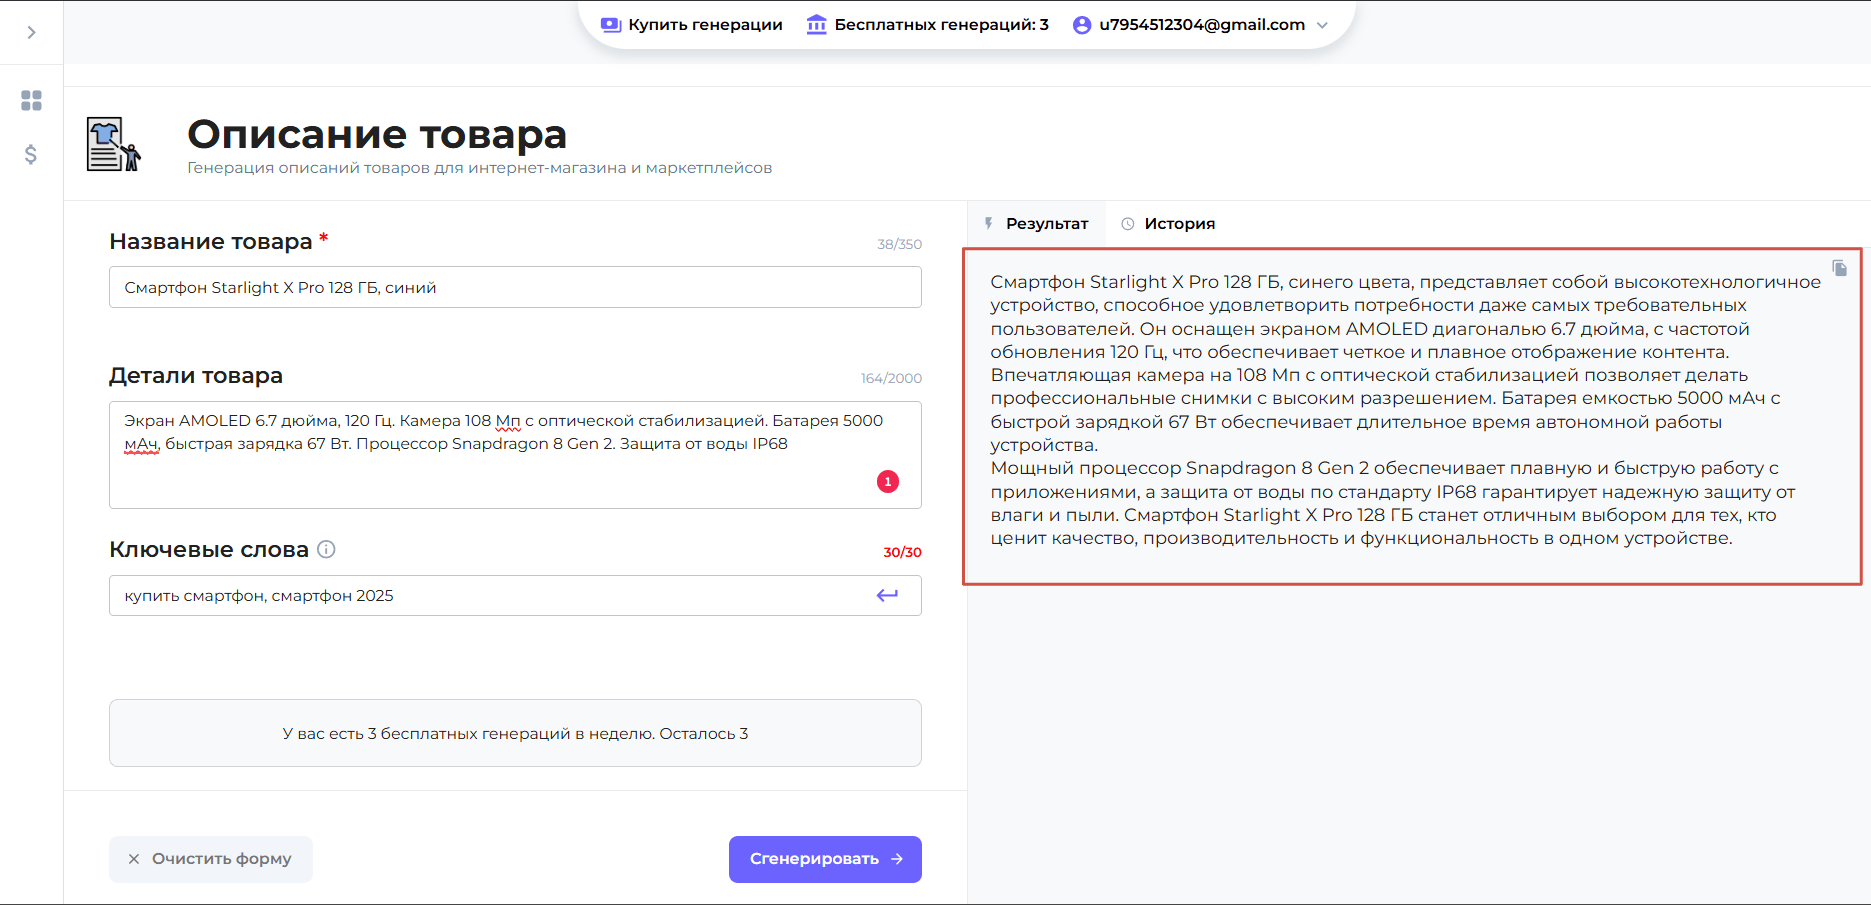Focus the Название товара input field
The image size is (1871, 905).
pos(515,287)
